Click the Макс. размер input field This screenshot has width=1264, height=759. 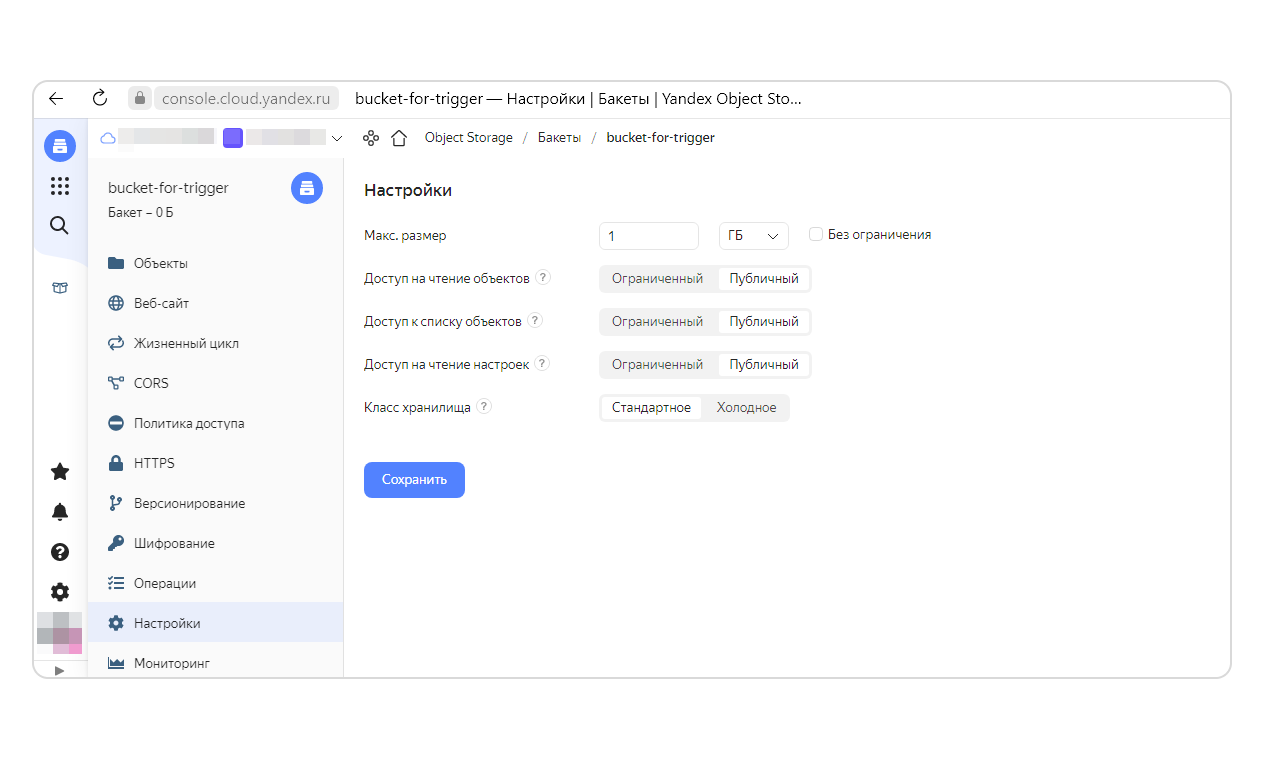pos(648,236)
